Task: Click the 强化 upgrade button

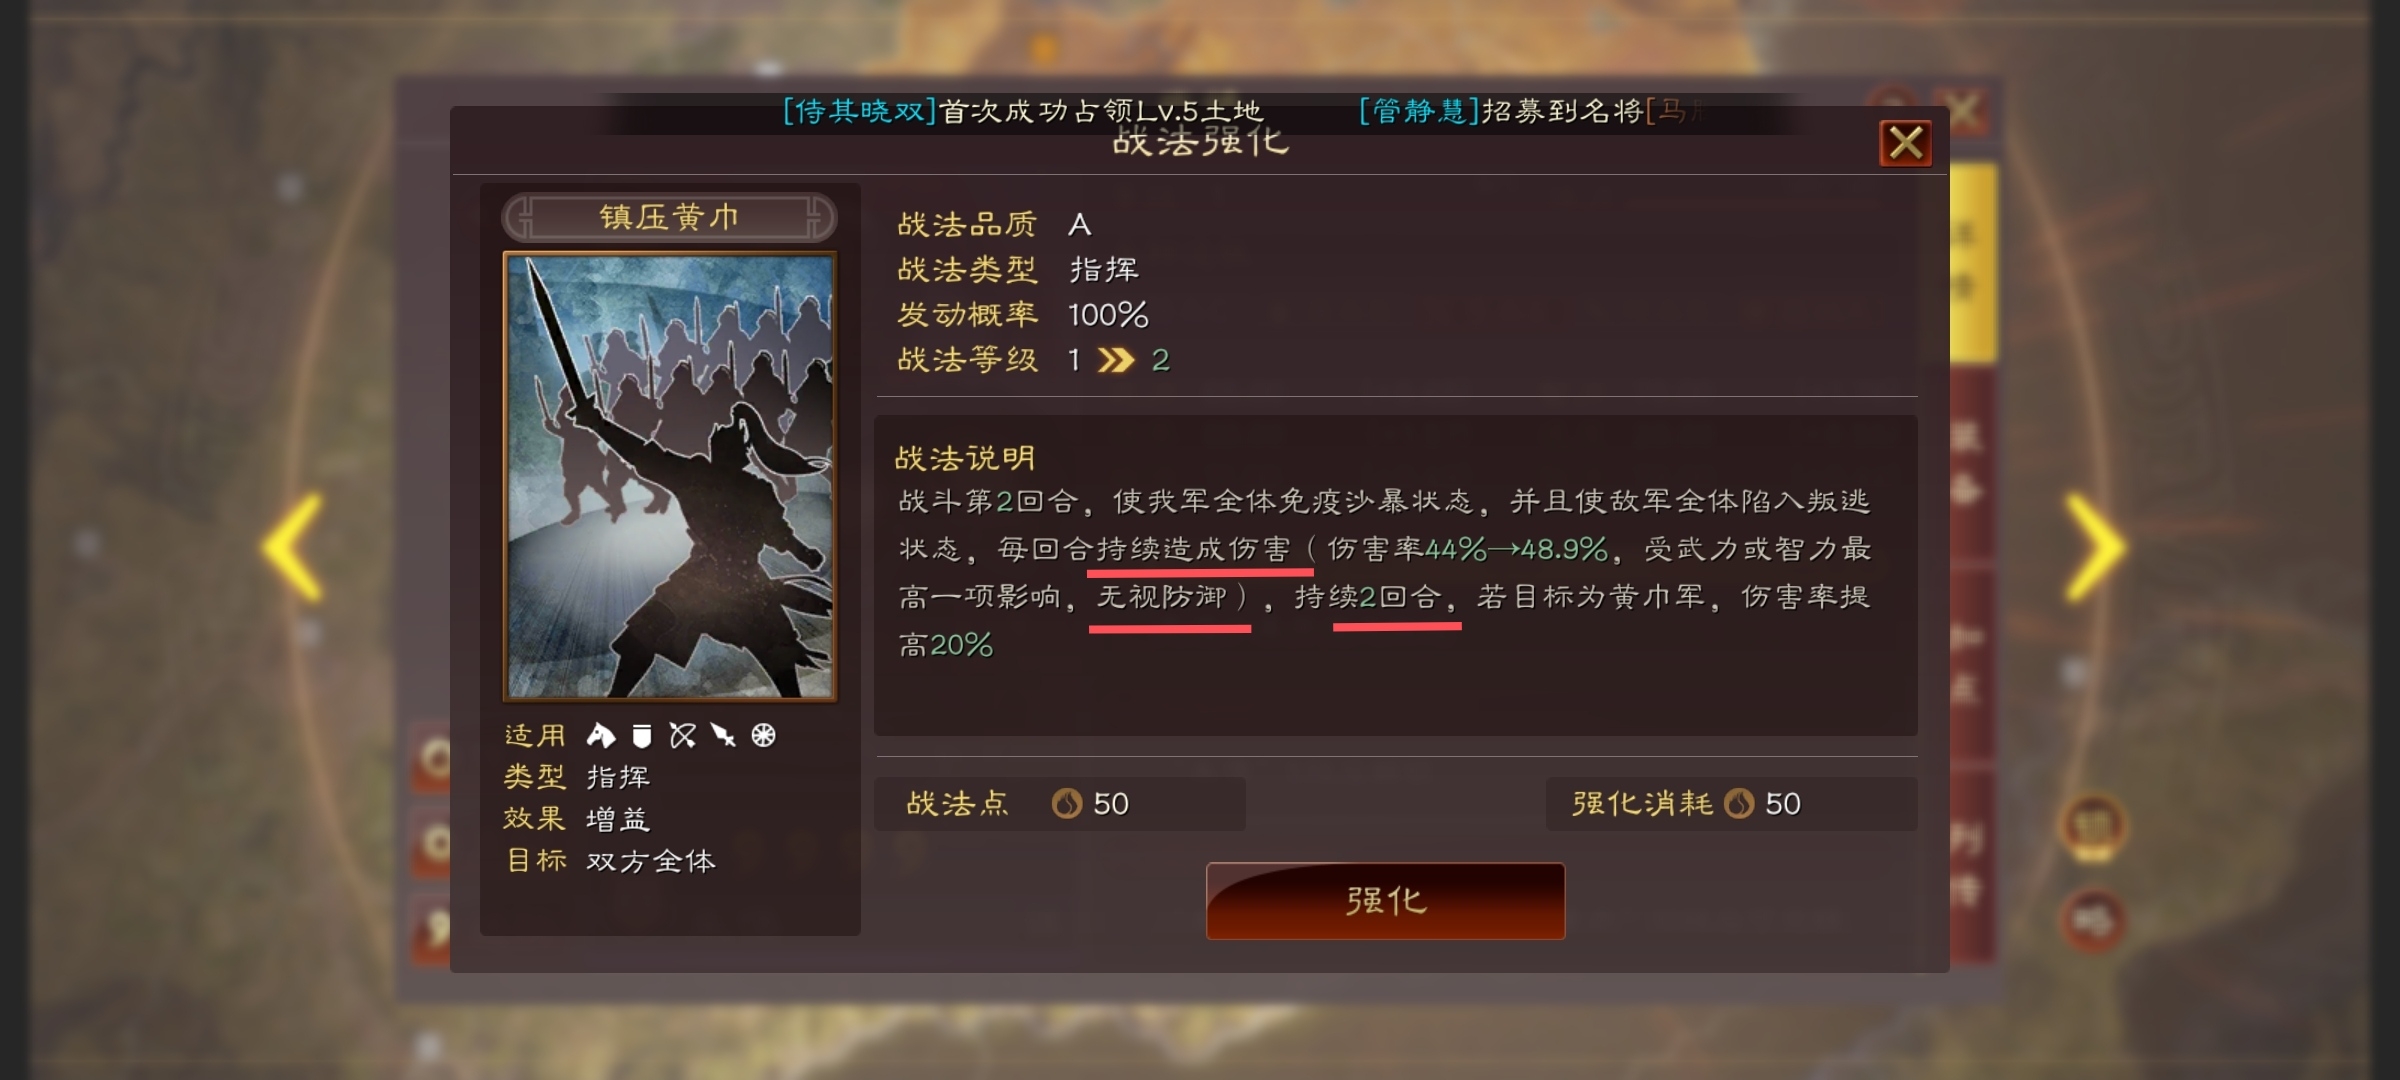Action: pos(1385,901)
